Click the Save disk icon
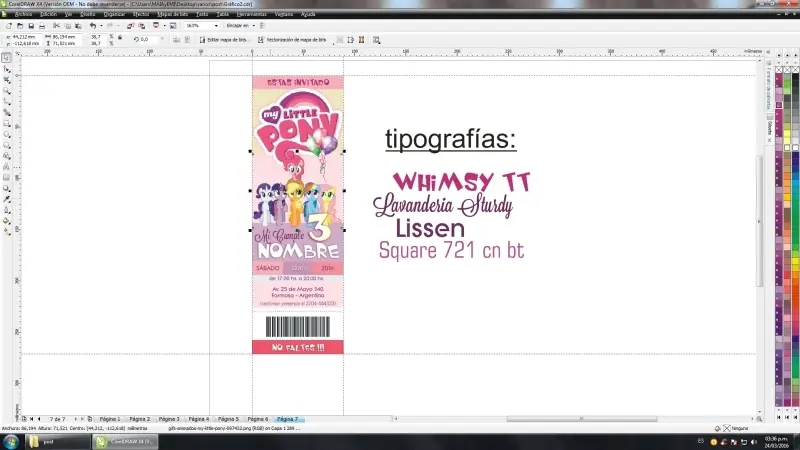800x450 pixels. click(31, 26)
